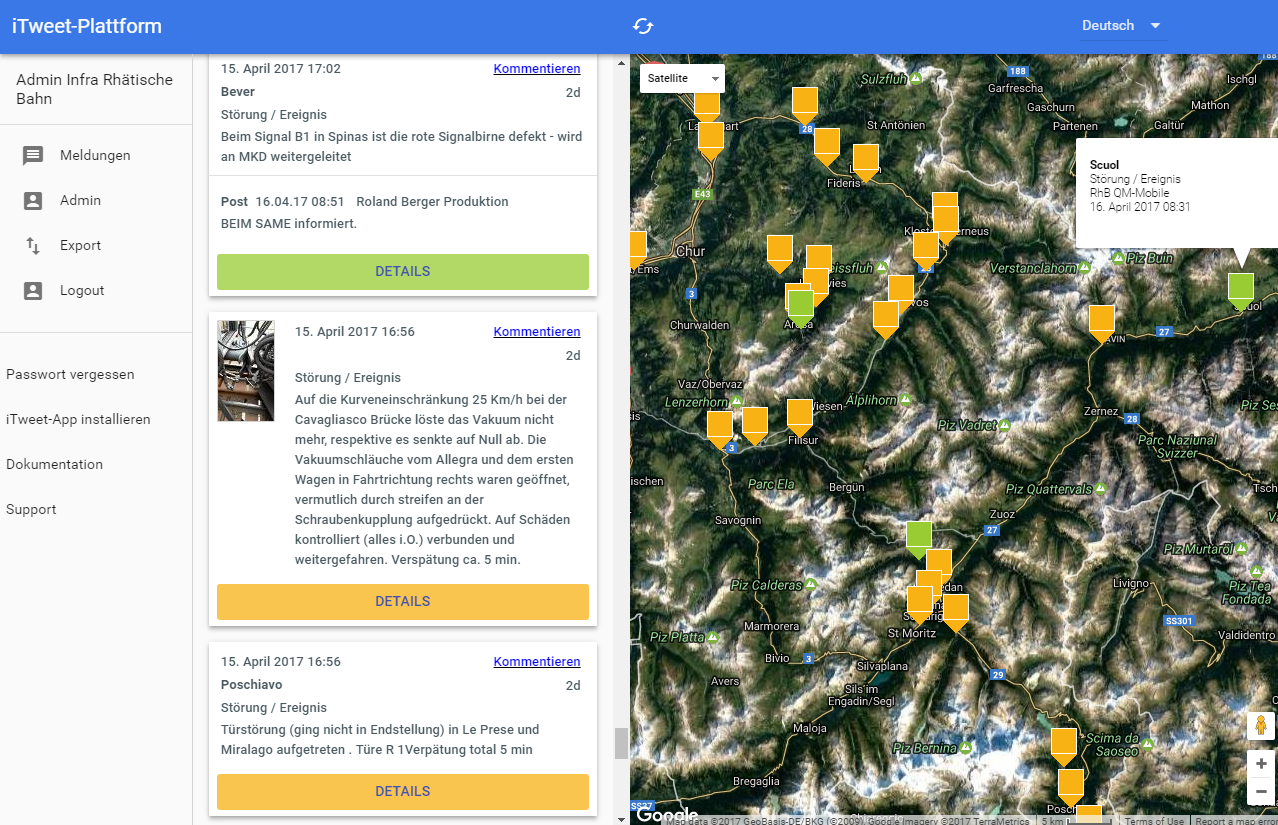Click the iTweet-Plattform header title
Viewport: 1278px width, 825px height.
87,26
